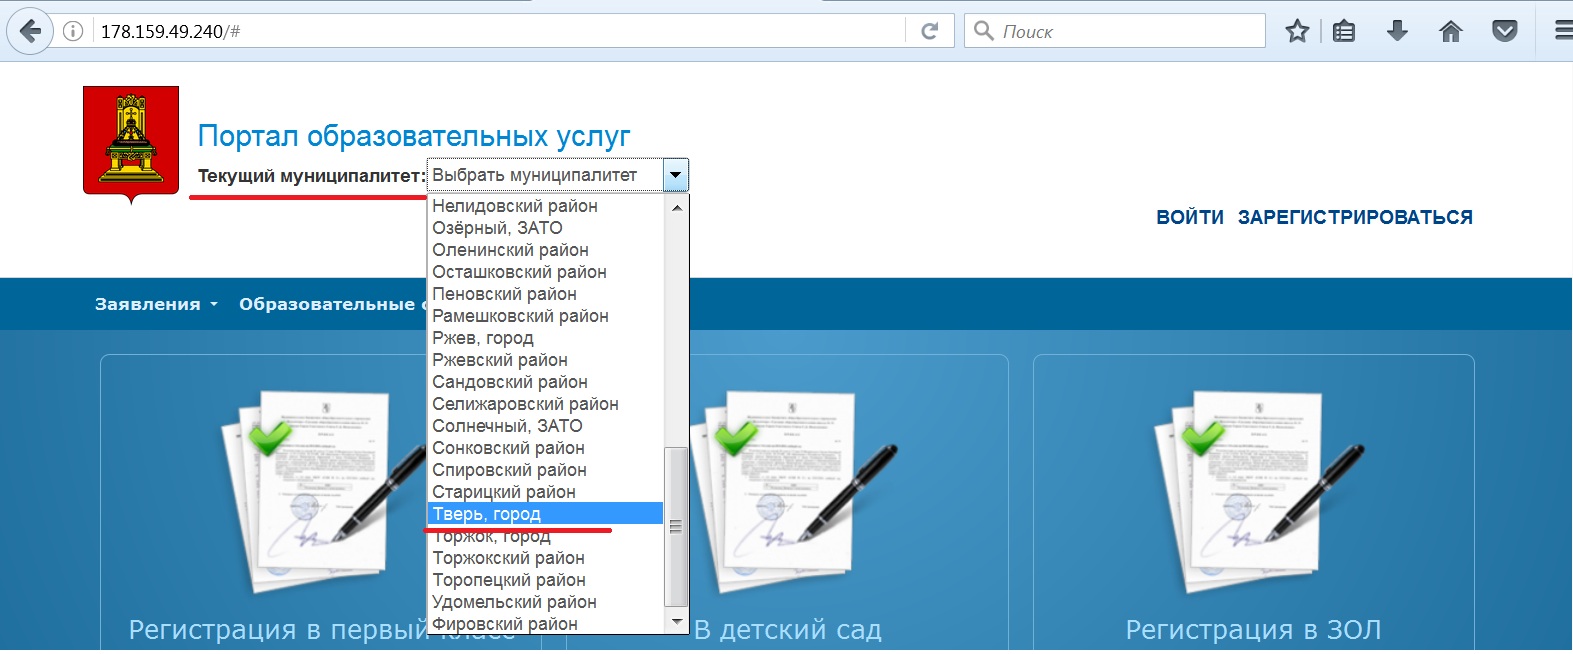Bookmark this page with star icon
Viewport: 1573px width, 654px height.
pyautogui.click(x=1297, y=31)
